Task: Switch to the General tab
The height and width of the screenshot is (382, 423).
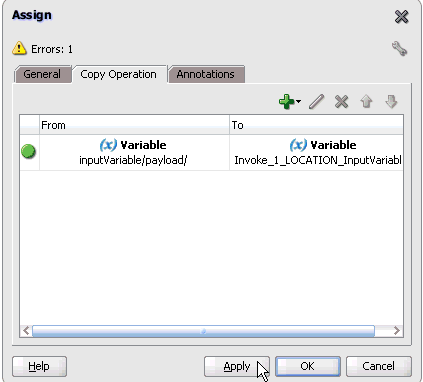Action: click(42, 74)
